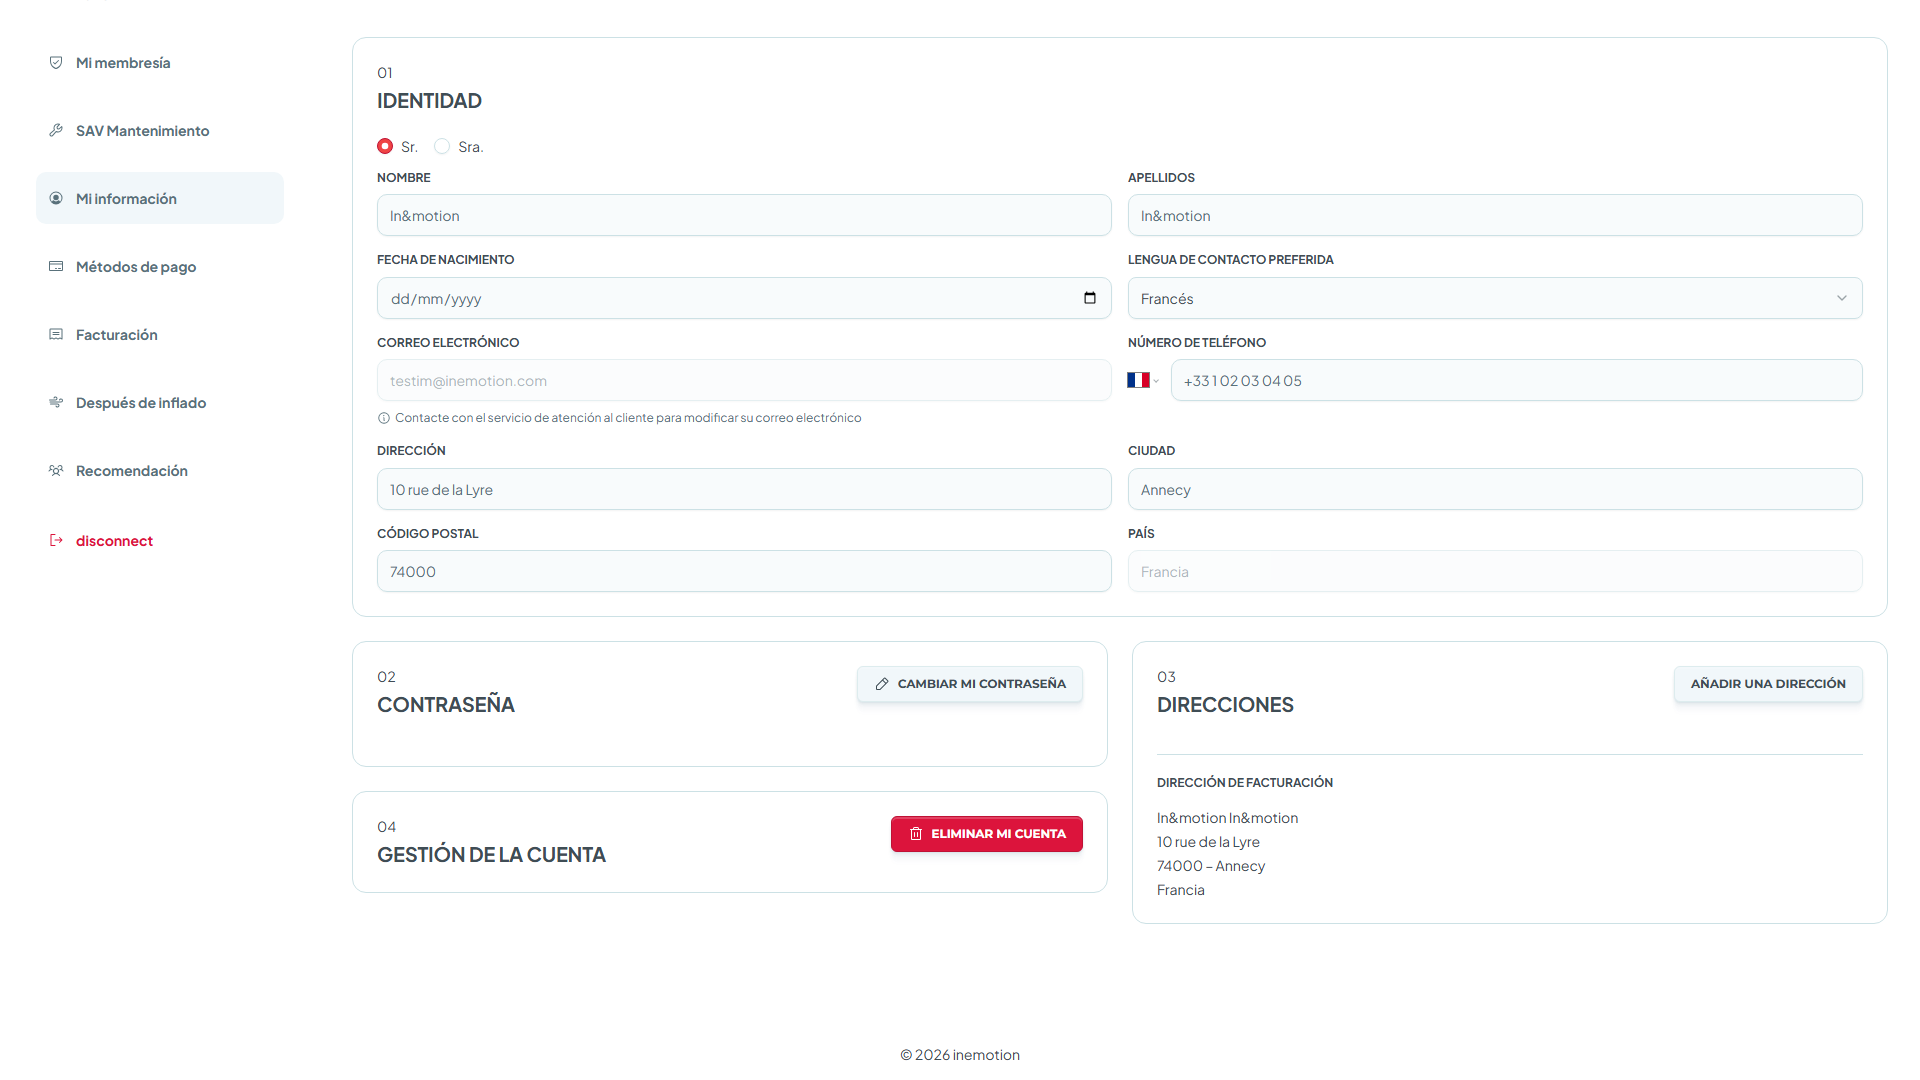This screenshot has width=1920, height=1080.
Task: Click the '© 2026 inemotion' footer text
Action: click(x=960, y=1055)
